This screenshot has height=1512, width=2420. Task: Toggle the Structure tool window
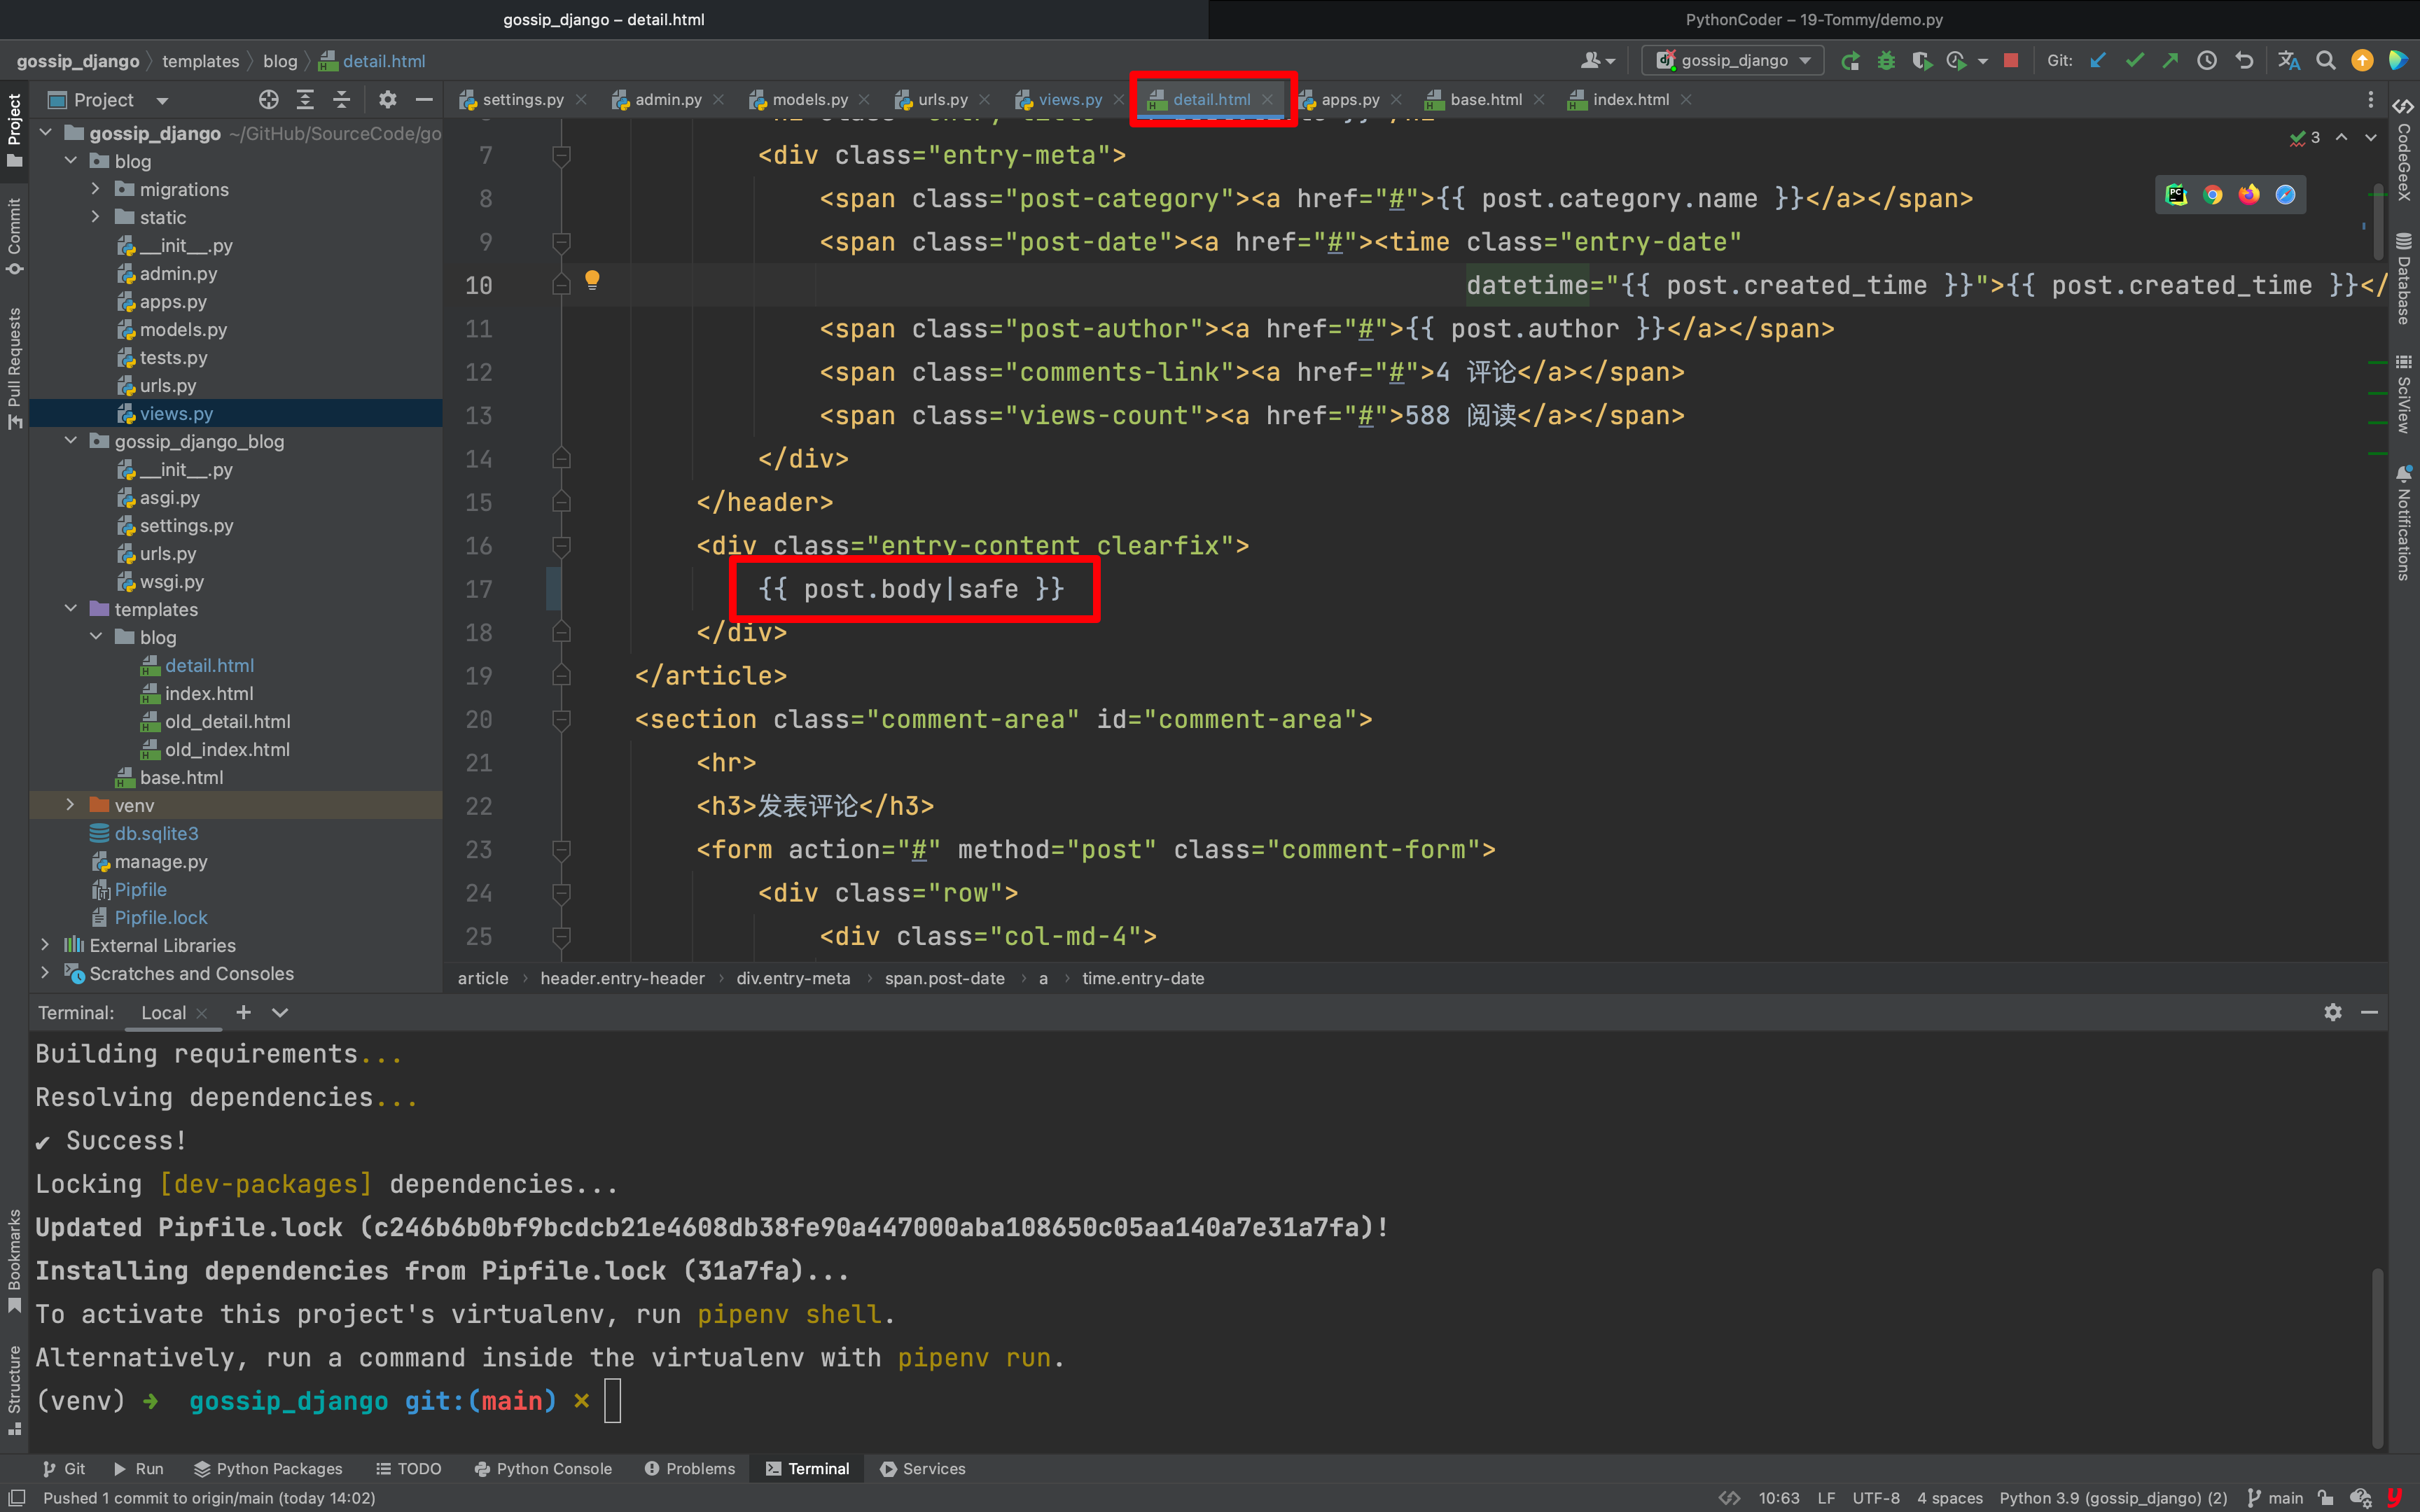(x=14, y=1390)
